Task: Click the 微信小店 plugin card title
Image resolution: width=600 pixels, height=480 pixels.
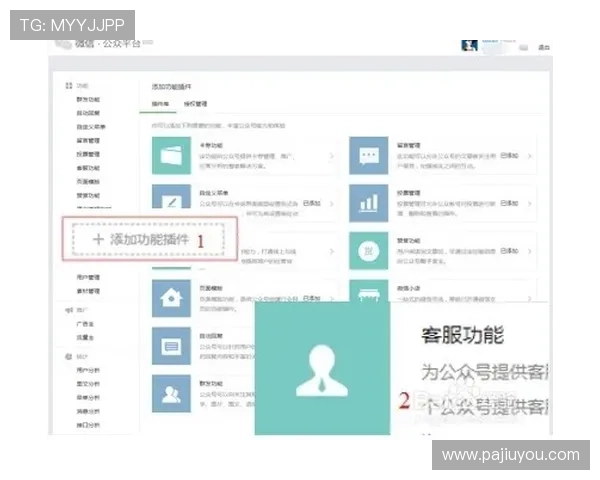Action: click(x=409, y=288)
